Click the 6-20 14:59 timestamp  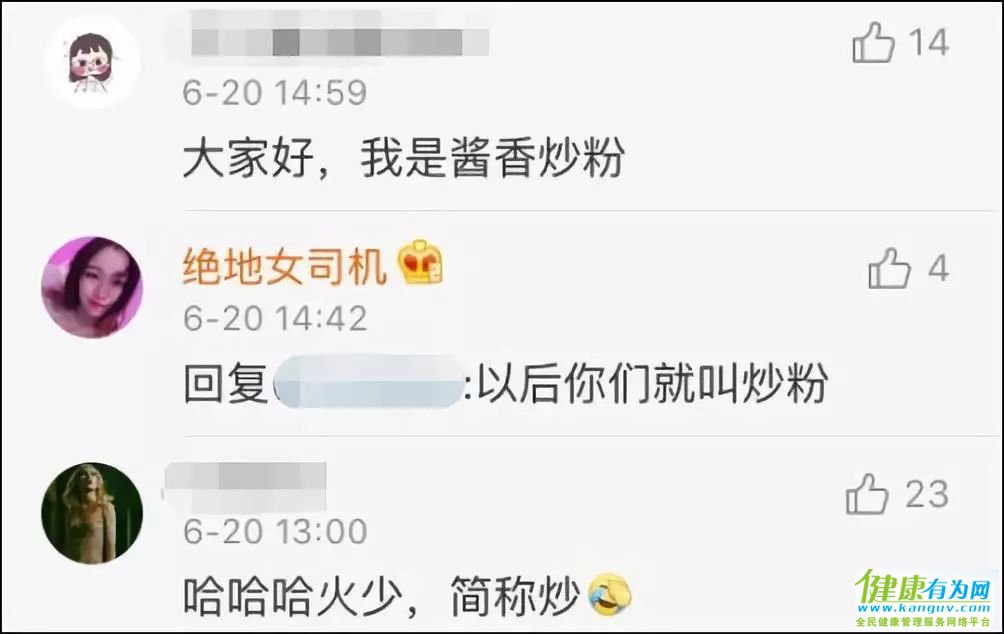[x=275, y=93]
